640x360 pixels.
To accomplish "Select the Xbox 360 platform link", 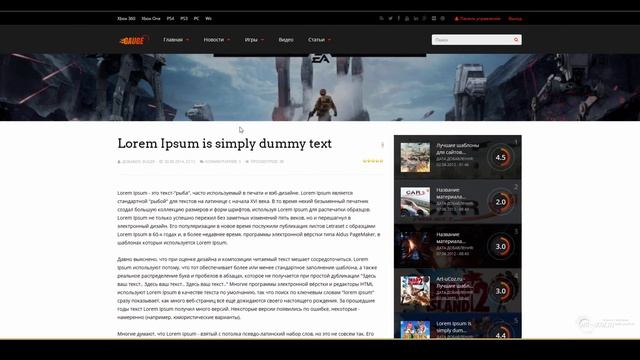I will pos(126,18).
